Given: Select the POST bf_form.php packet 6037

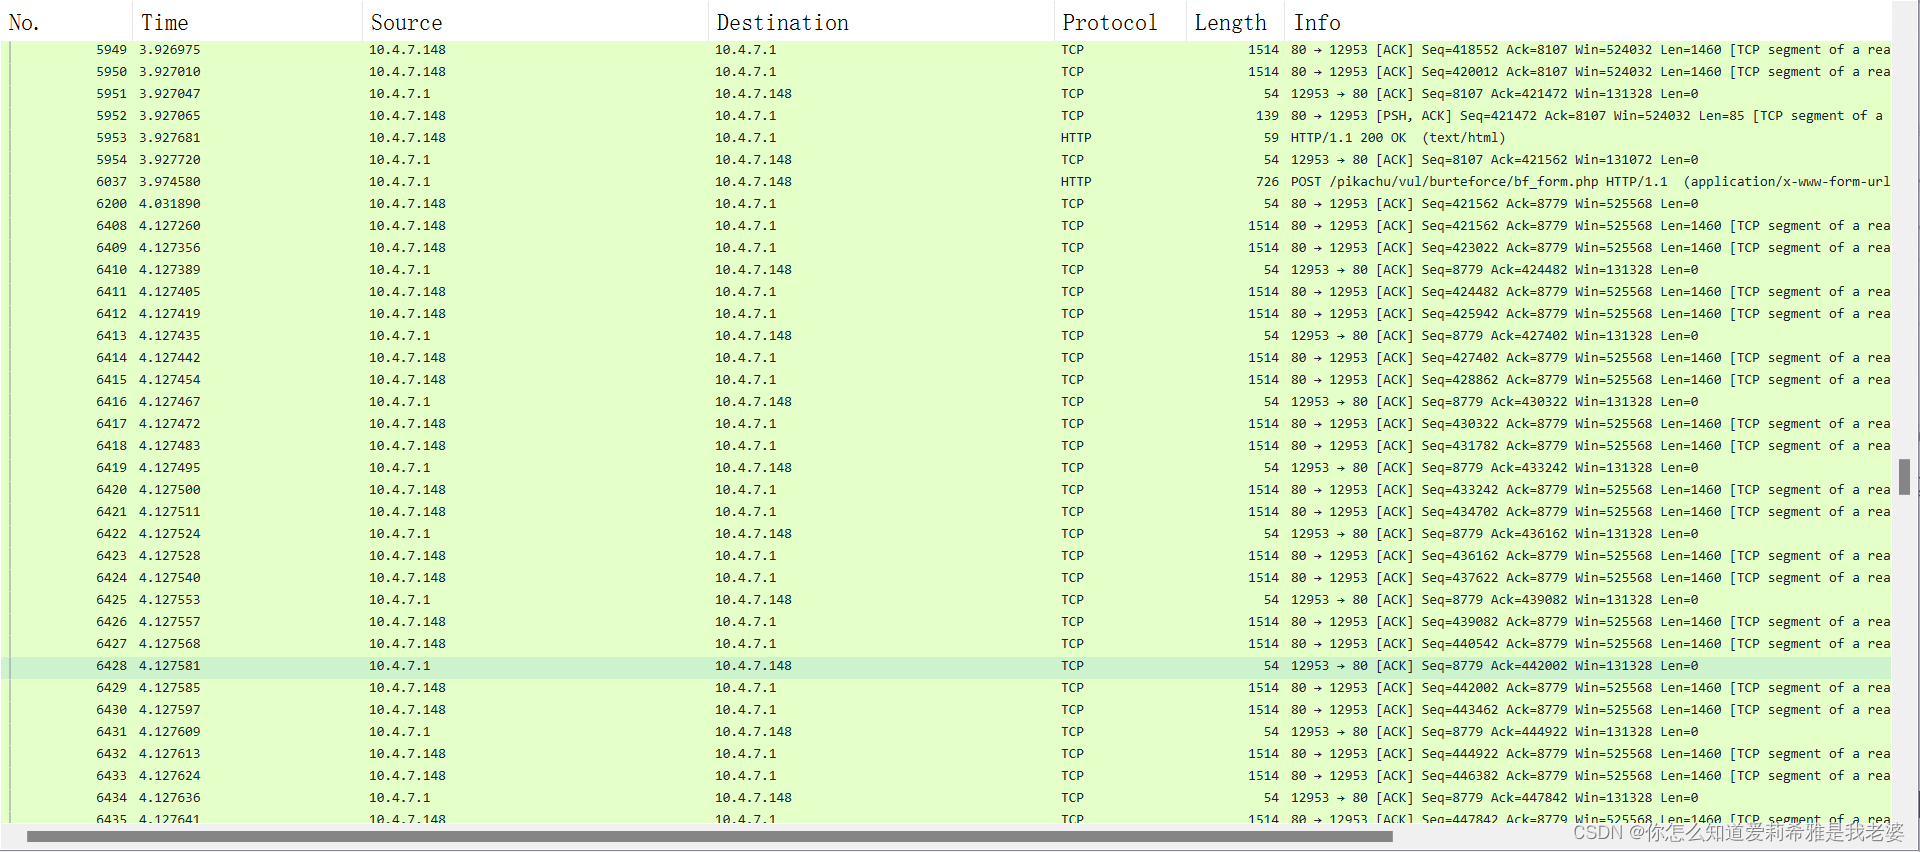Looking at the screenshot, I should click(x=945, y=182).
